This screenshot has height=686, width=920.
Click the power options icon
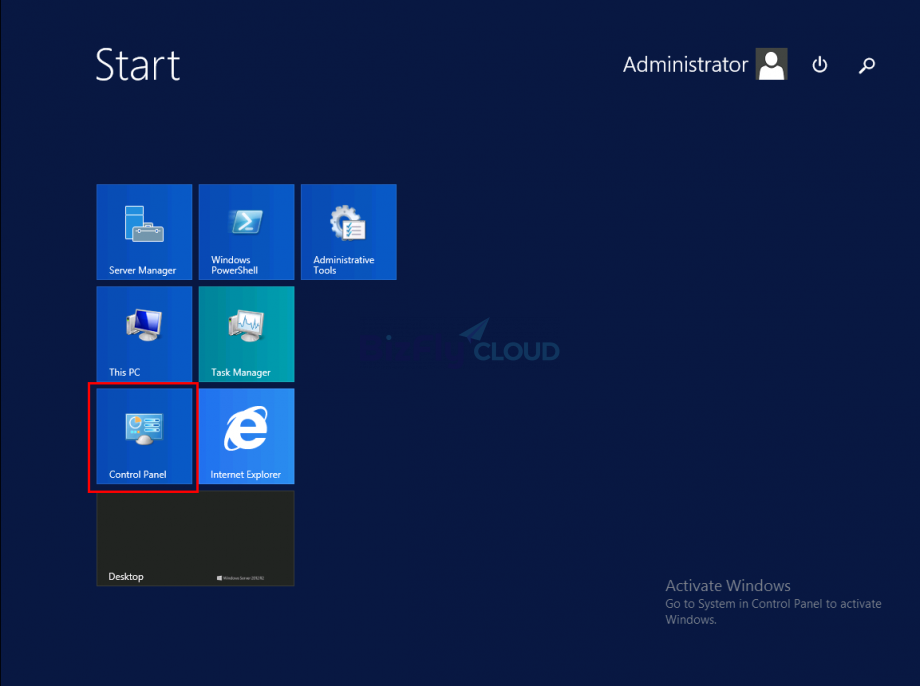click(820, 65)
